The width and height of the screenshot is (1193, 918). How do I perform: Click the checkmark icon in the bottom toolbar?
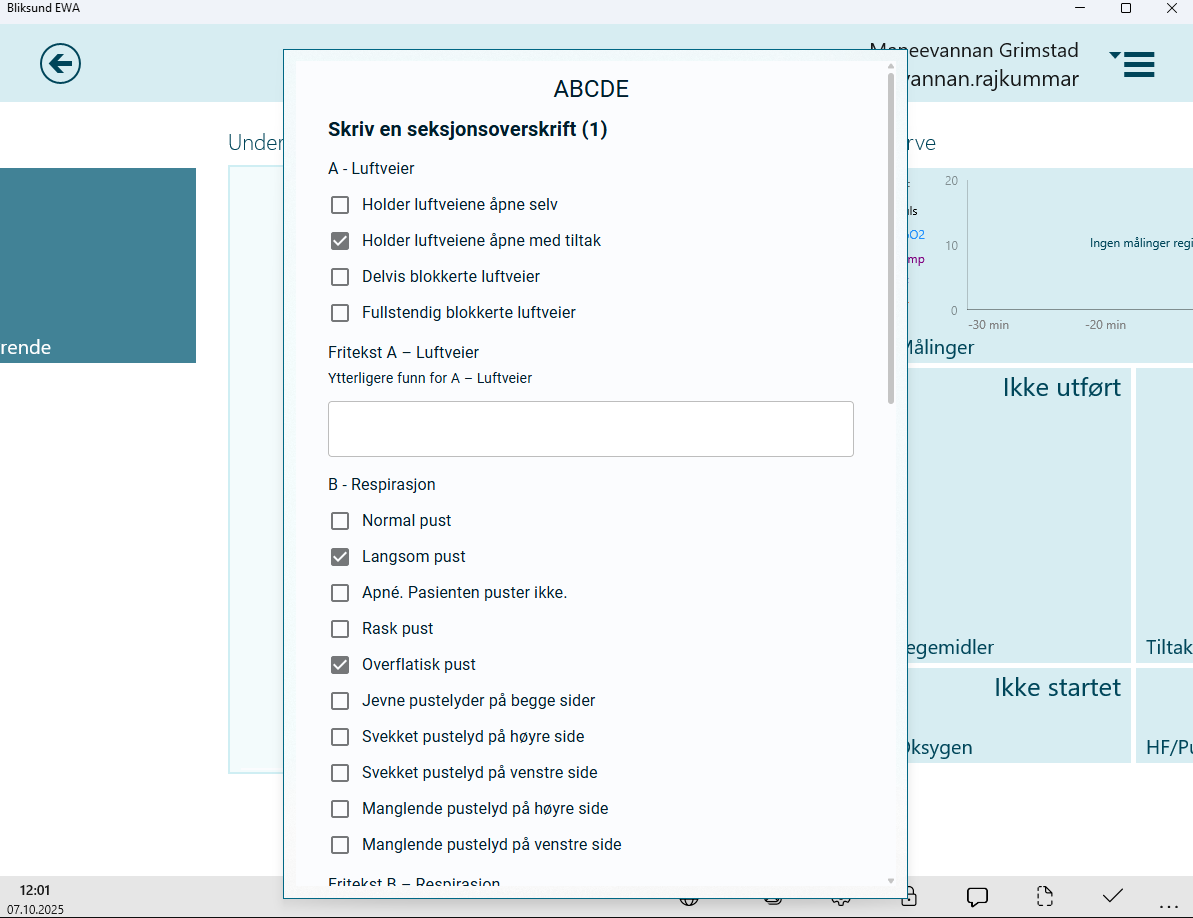1112,897
